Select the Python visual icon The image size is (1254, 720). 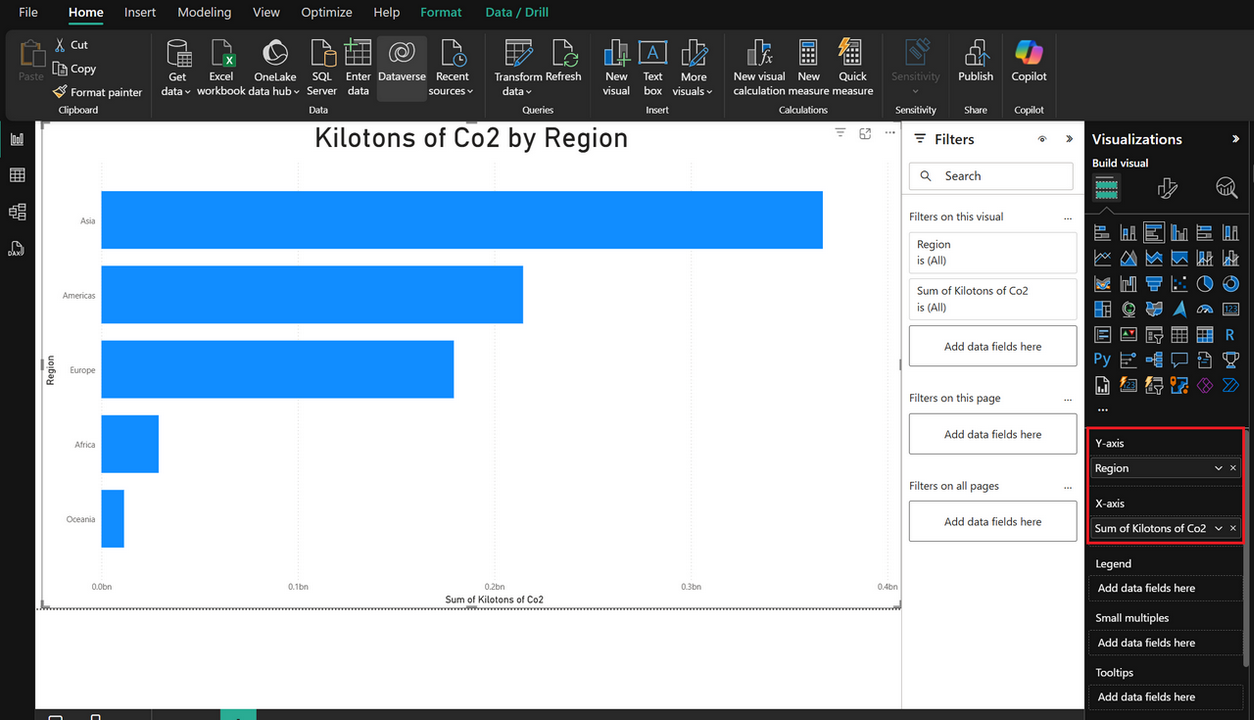[1102, 360]
